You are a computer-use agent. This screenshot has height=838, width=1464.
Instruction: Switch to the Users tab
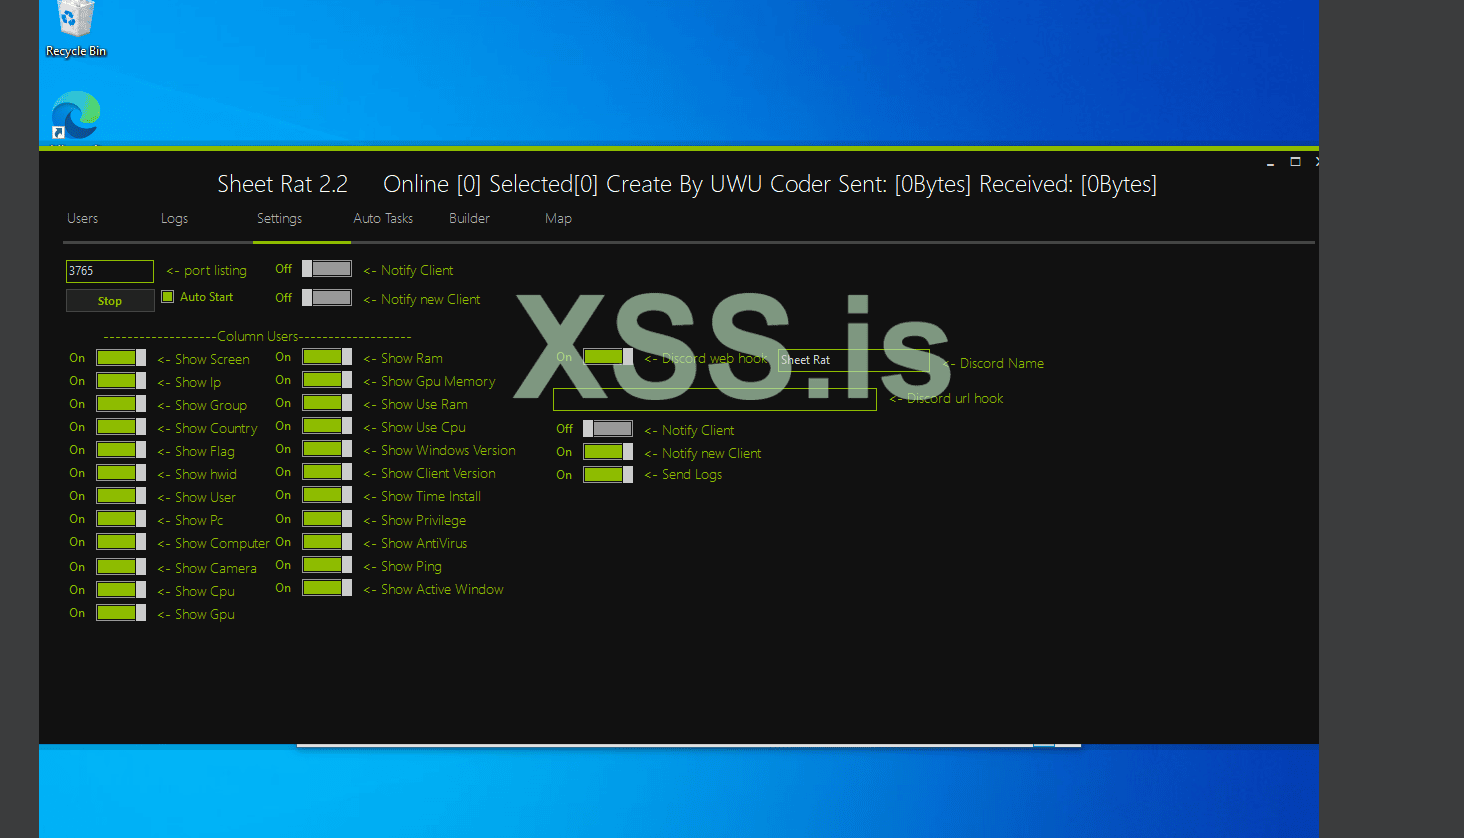tap(82, 218)
